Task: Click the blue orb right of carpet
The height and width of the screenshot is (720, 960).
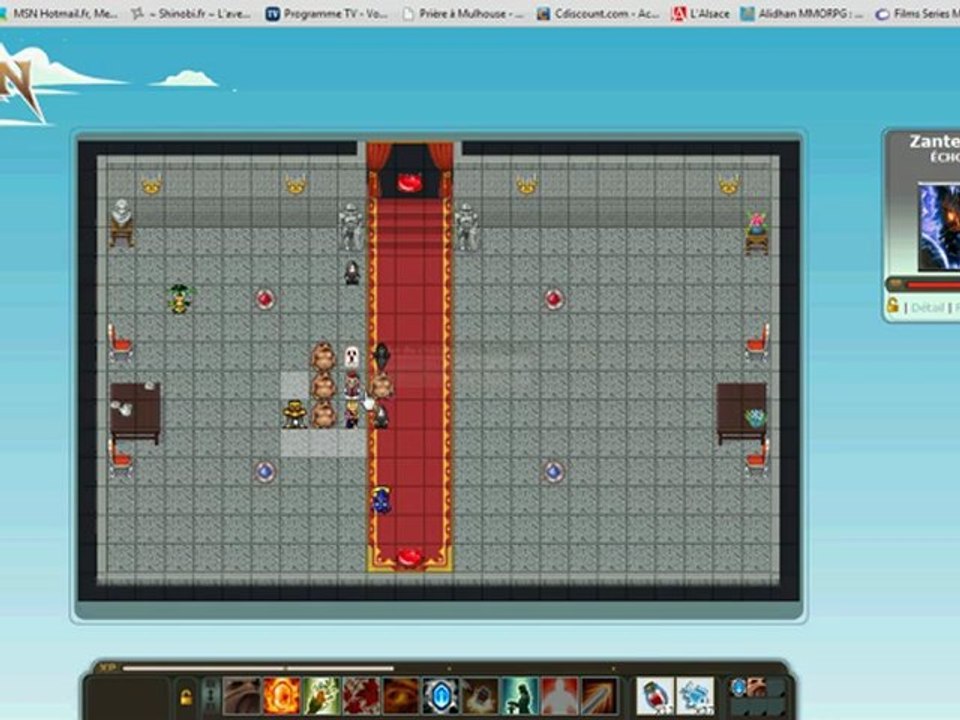Action: coord(553,471)
